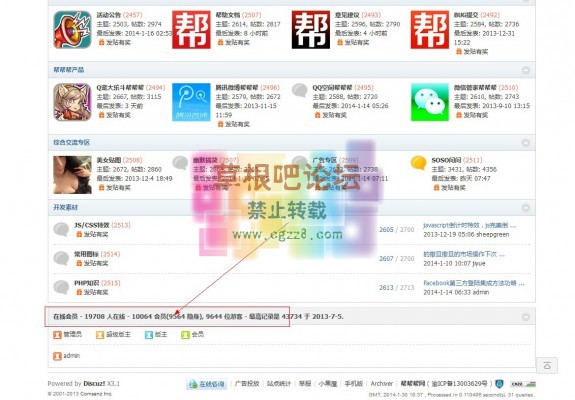Collapse the 综合交流专区 category section
Viewport: 575px width, 400px height.
point(525,143)
